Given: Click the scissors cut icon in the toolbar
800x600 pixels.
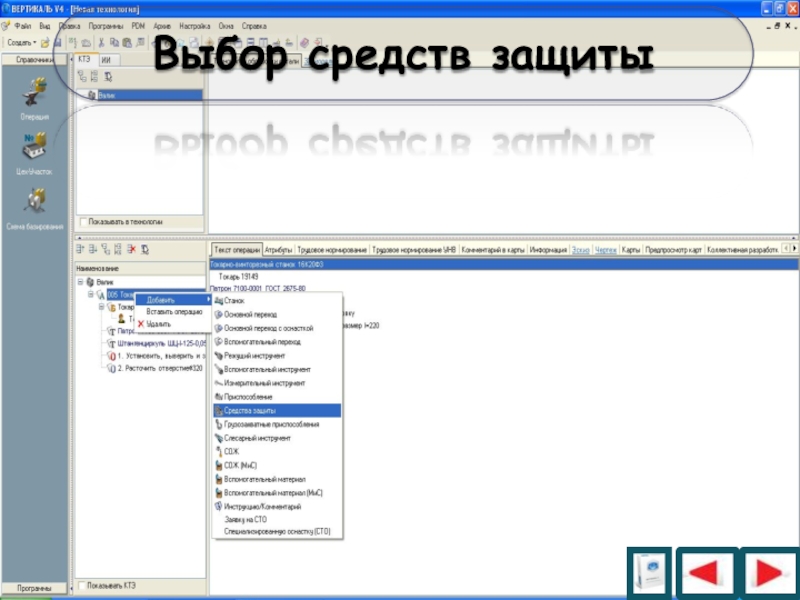Looking at the screenshot, I should [102, 43].
